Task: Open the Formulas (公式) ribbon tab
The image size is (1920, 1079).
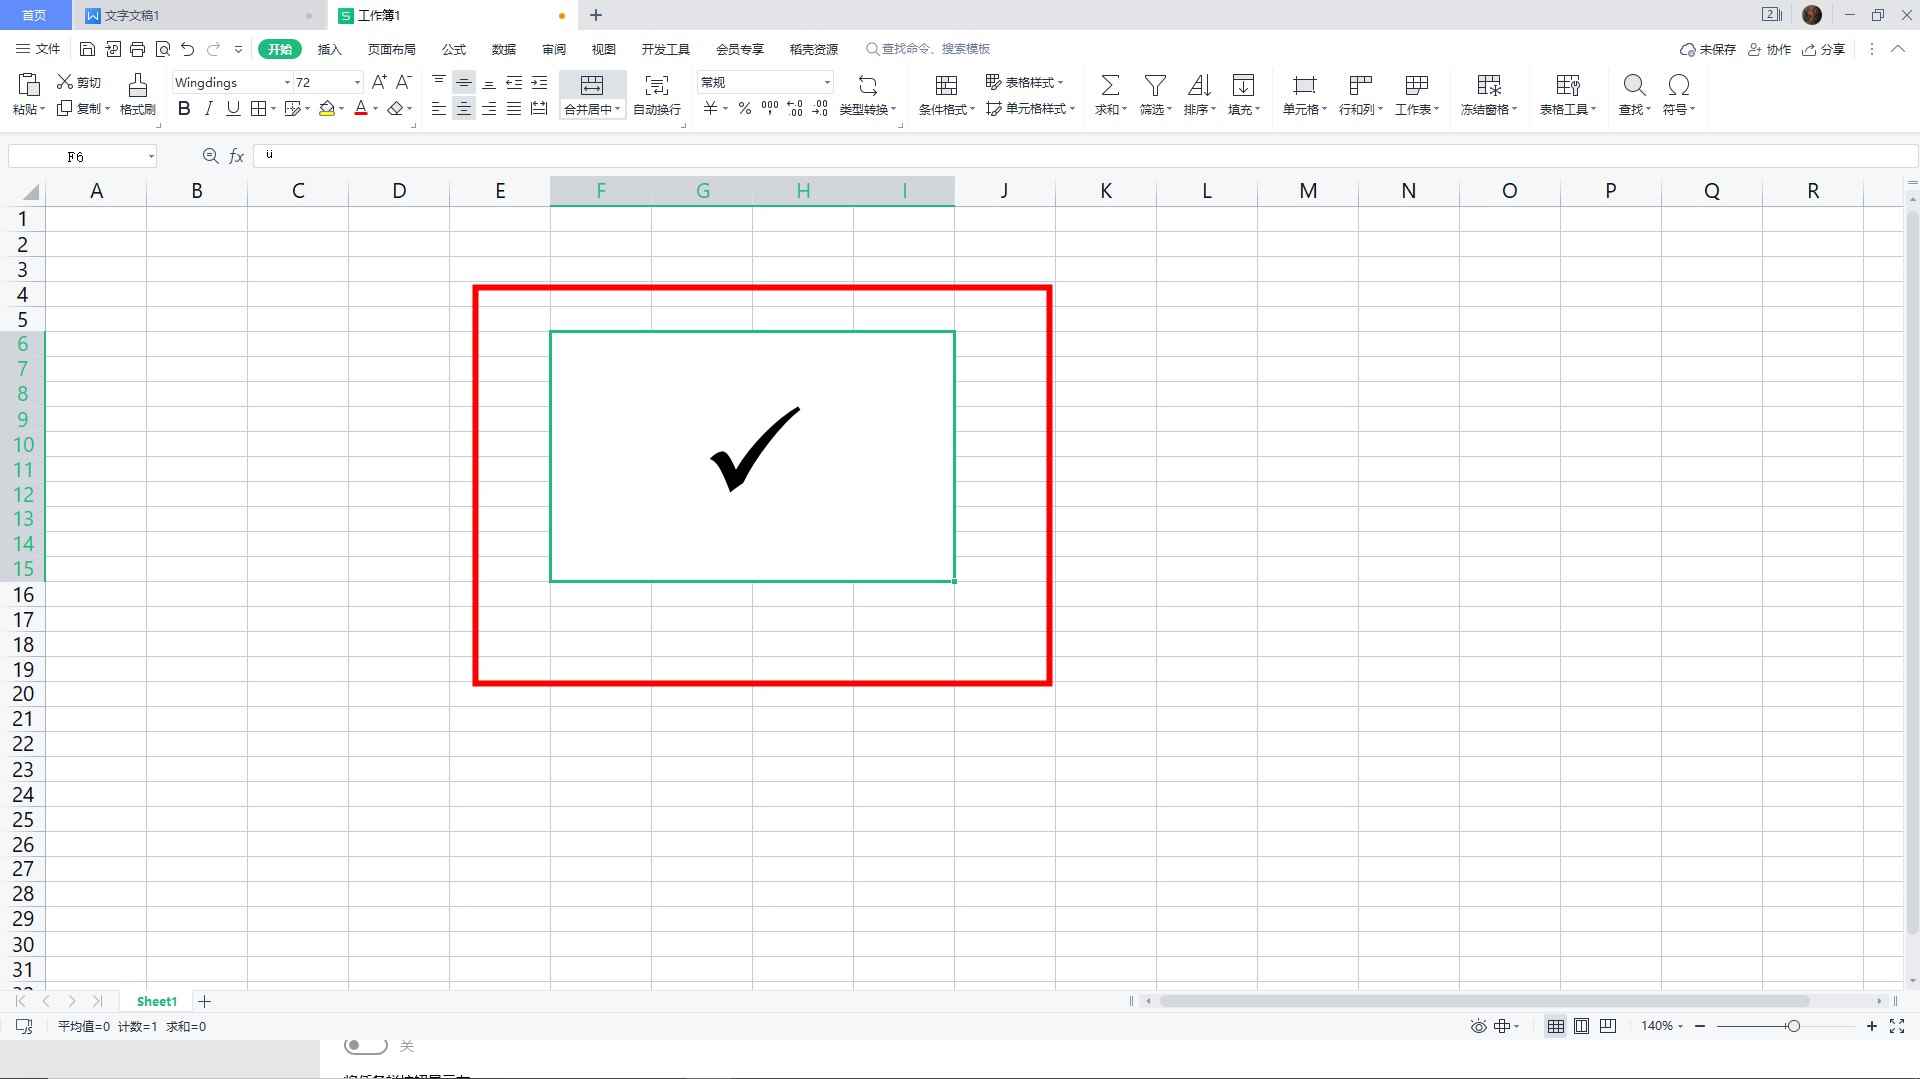Action: pyautogui.click(x=453, y=49)
